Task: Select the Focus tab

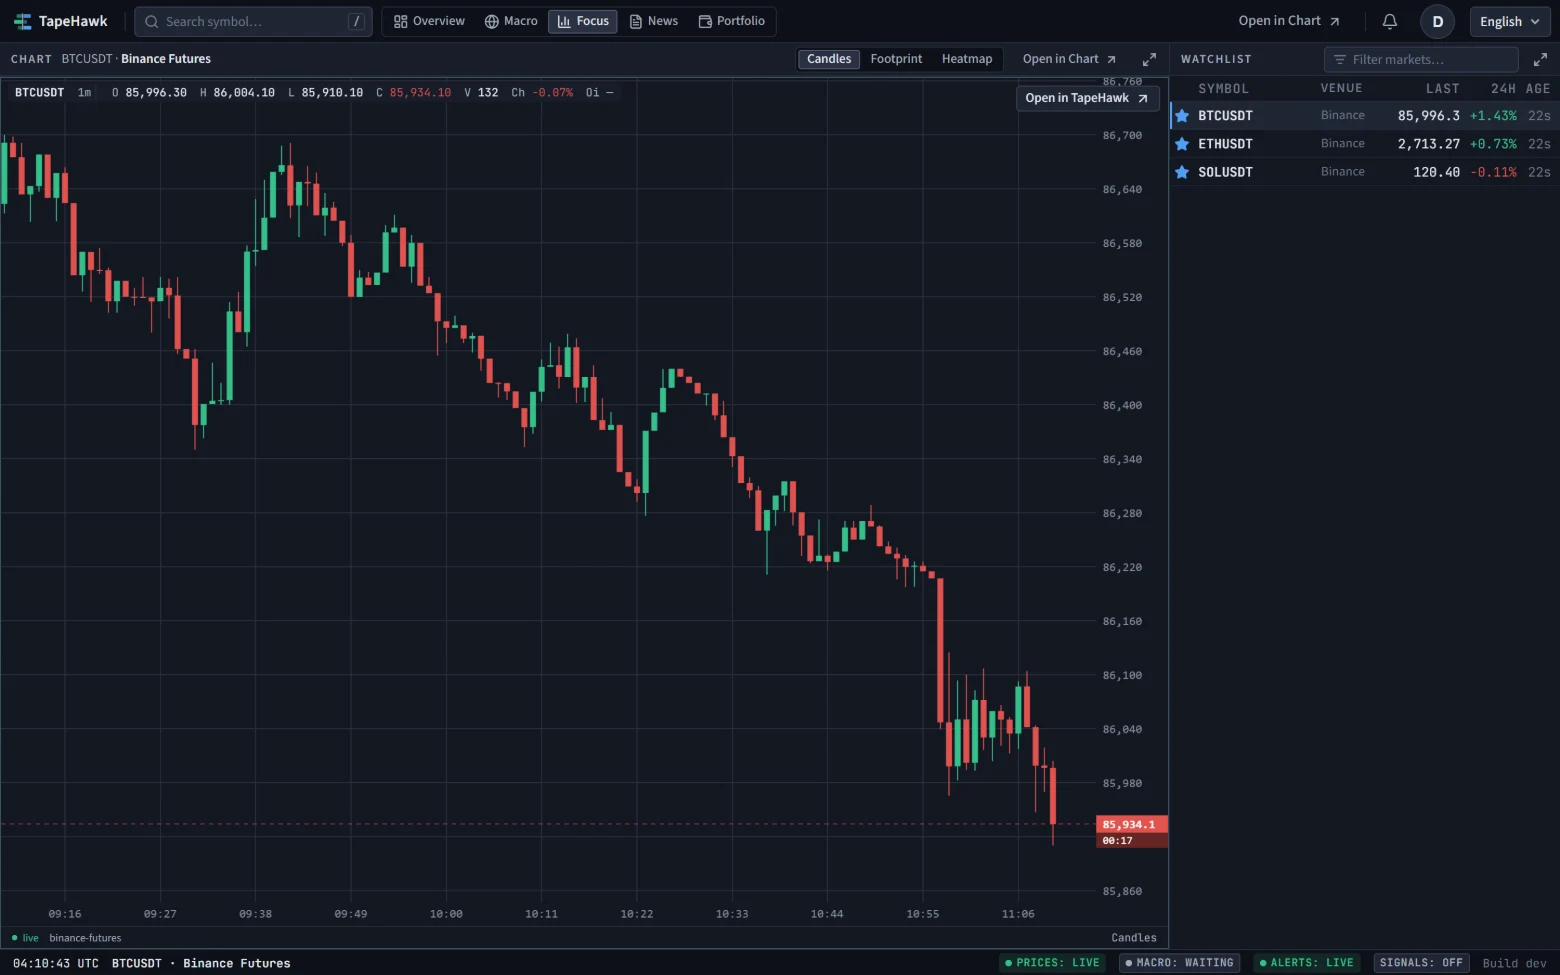Action: coord(583,21)
